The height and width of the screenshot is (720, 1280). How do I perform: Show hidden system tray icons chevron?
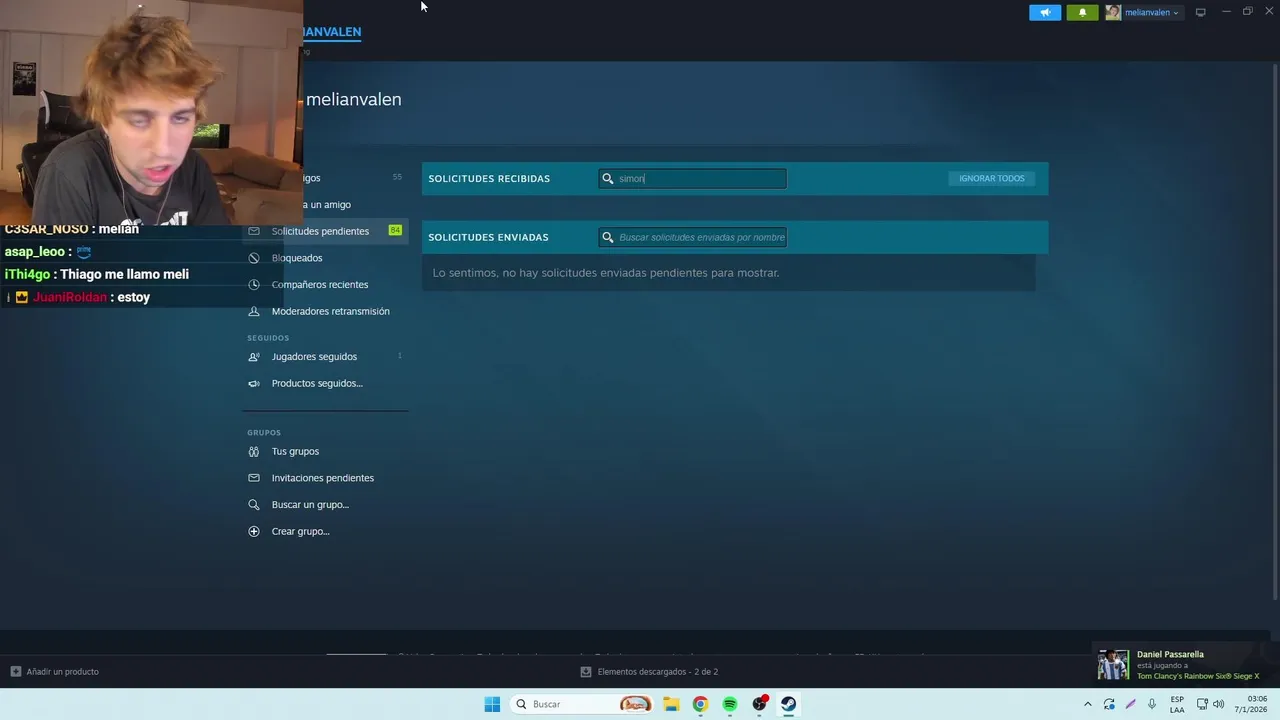pyautogui.click(x=1088, y=704)
